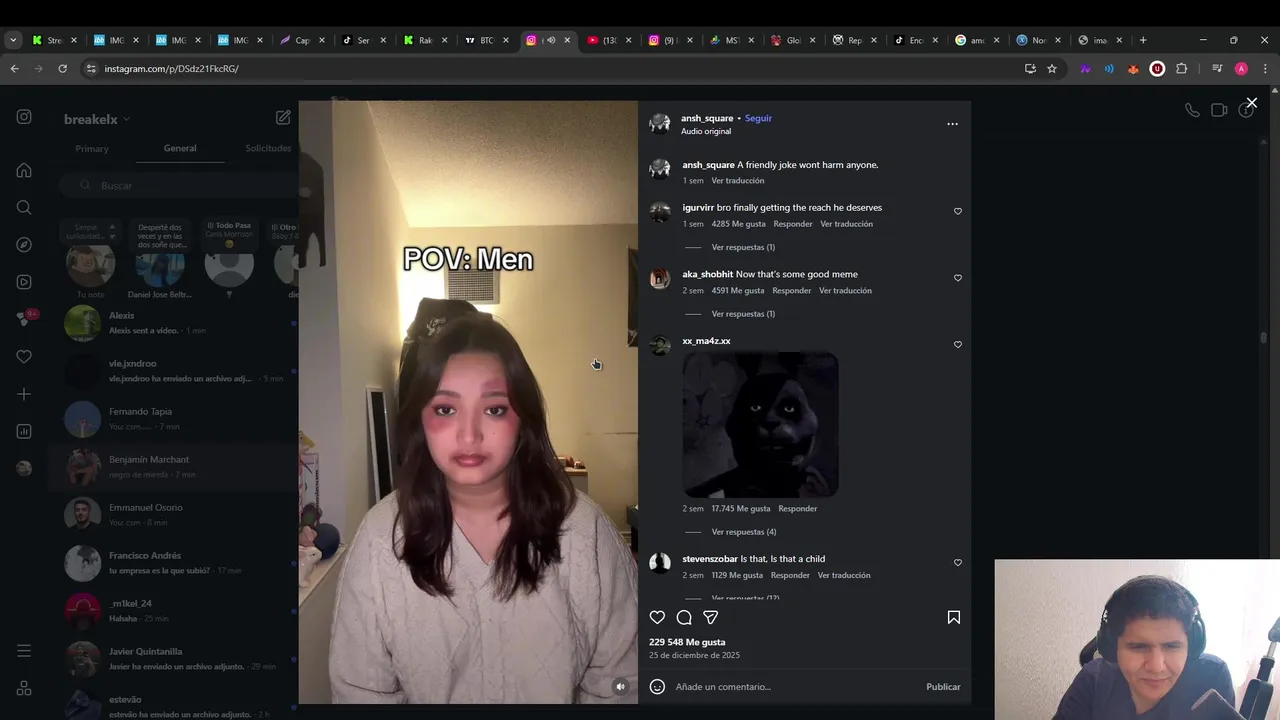Open the Search magnifier in sidebar

tap(24, 207)
